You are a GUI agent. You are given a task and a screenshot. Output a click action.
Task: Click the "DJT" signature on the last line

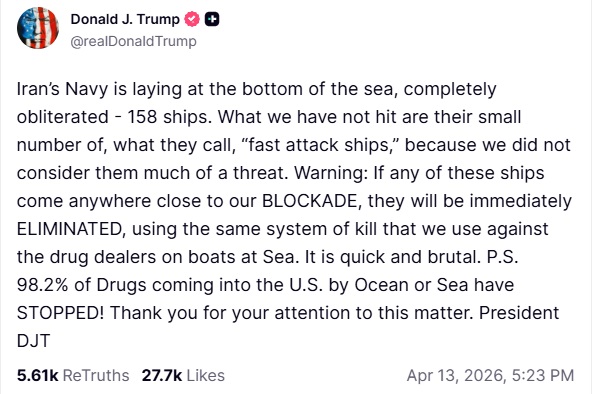33,341
